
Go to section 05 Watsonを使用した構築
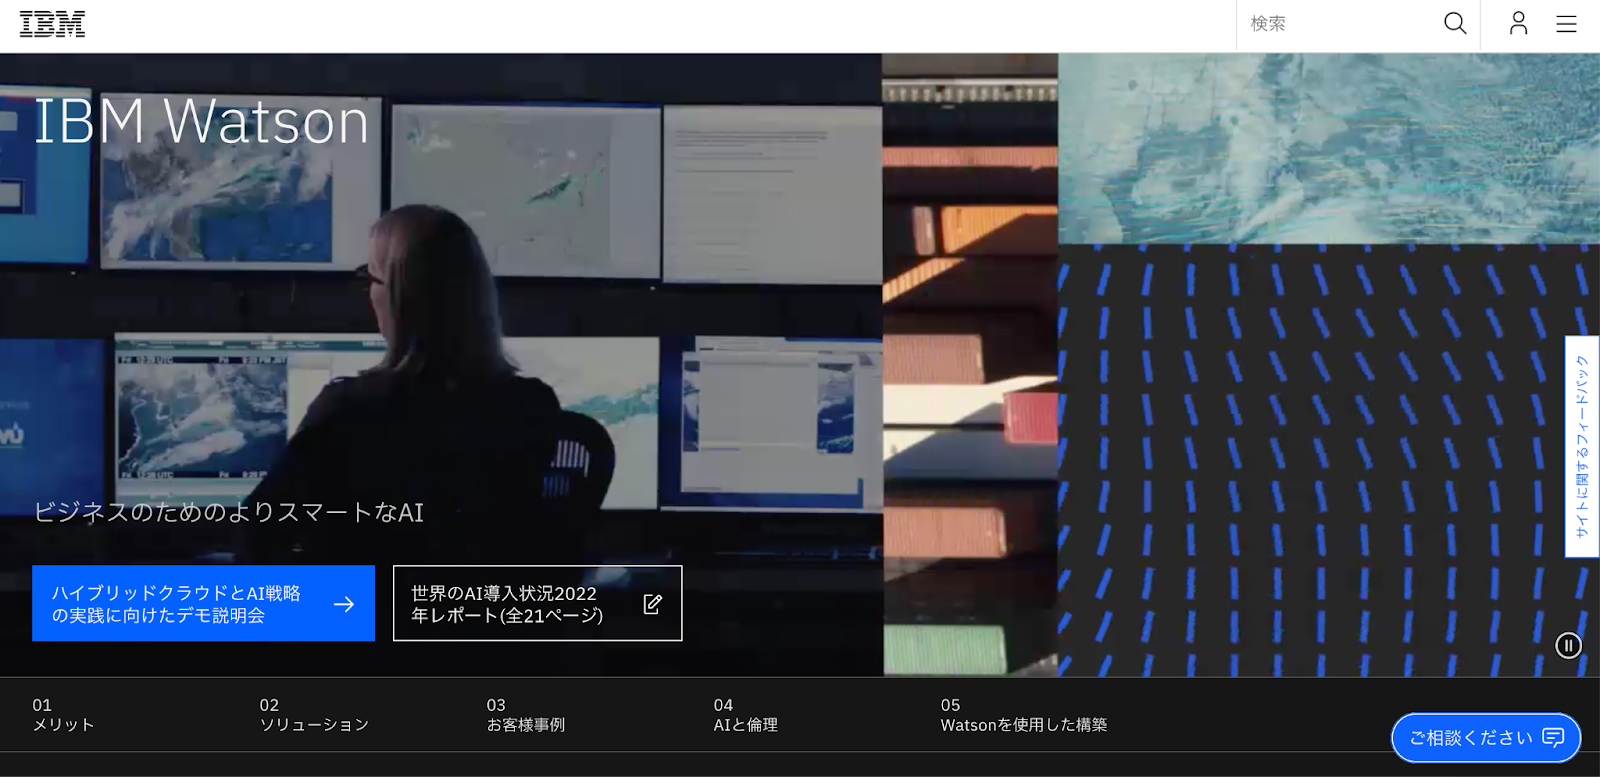[x=1024, y=714]
